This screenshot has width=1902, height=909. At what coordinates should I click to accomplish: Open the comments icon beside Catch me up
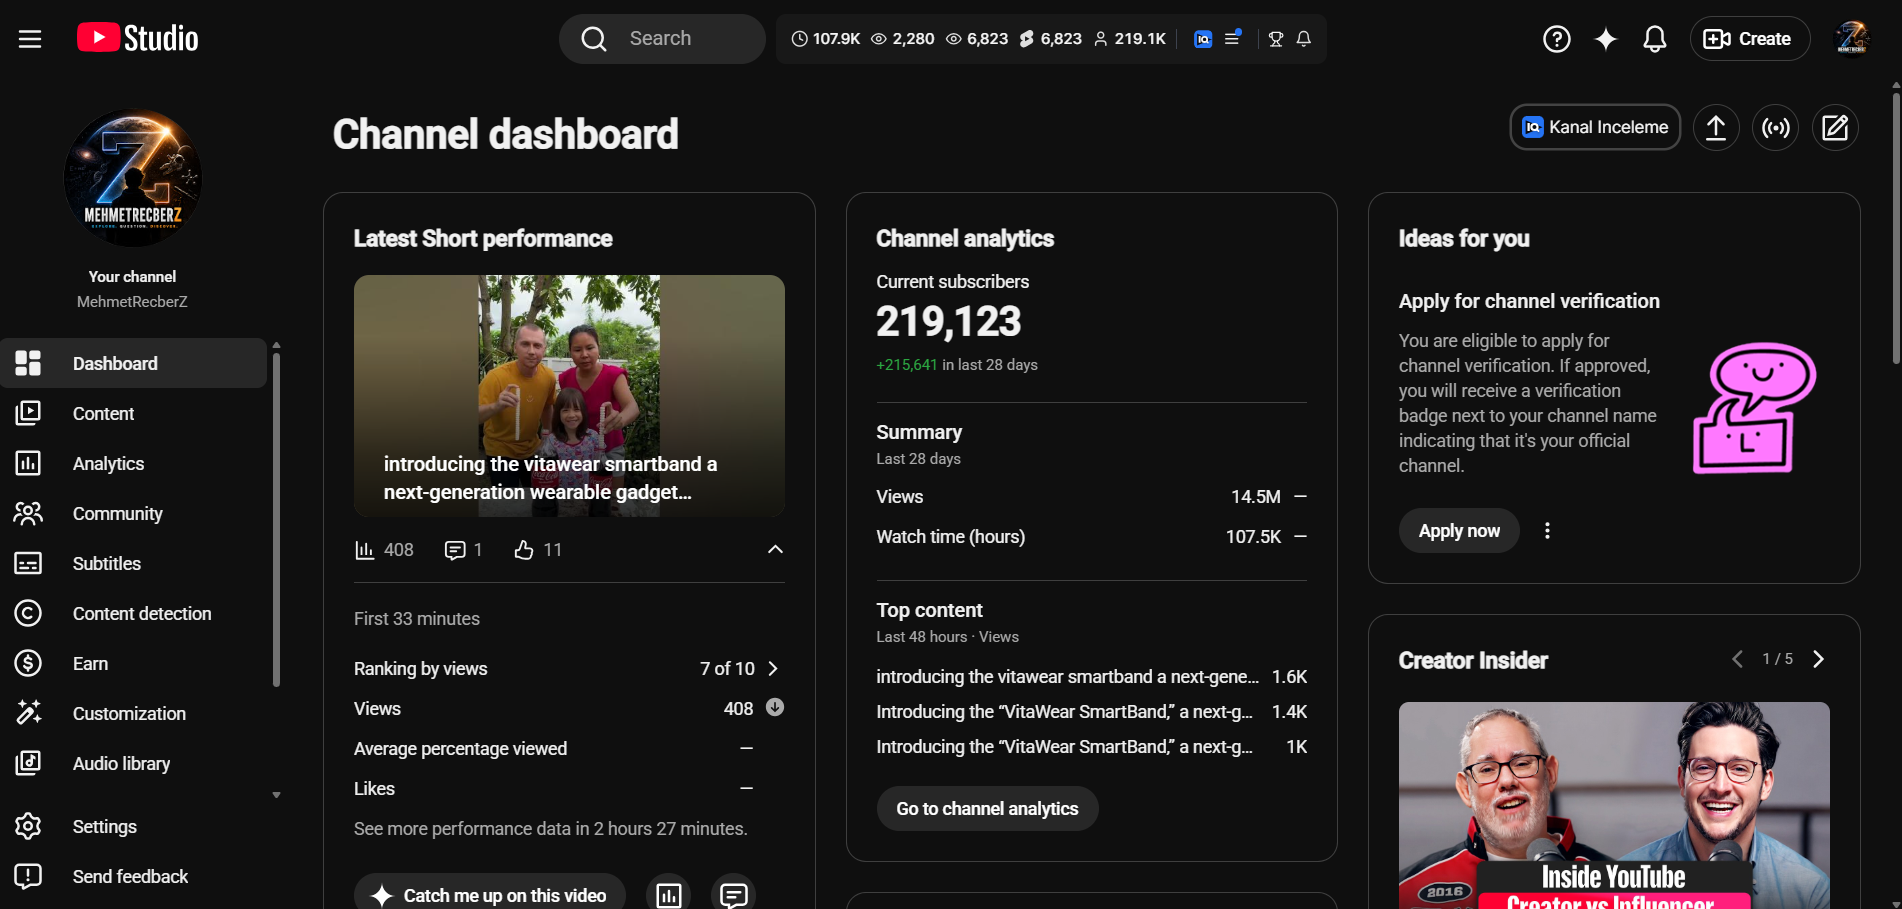733,895
